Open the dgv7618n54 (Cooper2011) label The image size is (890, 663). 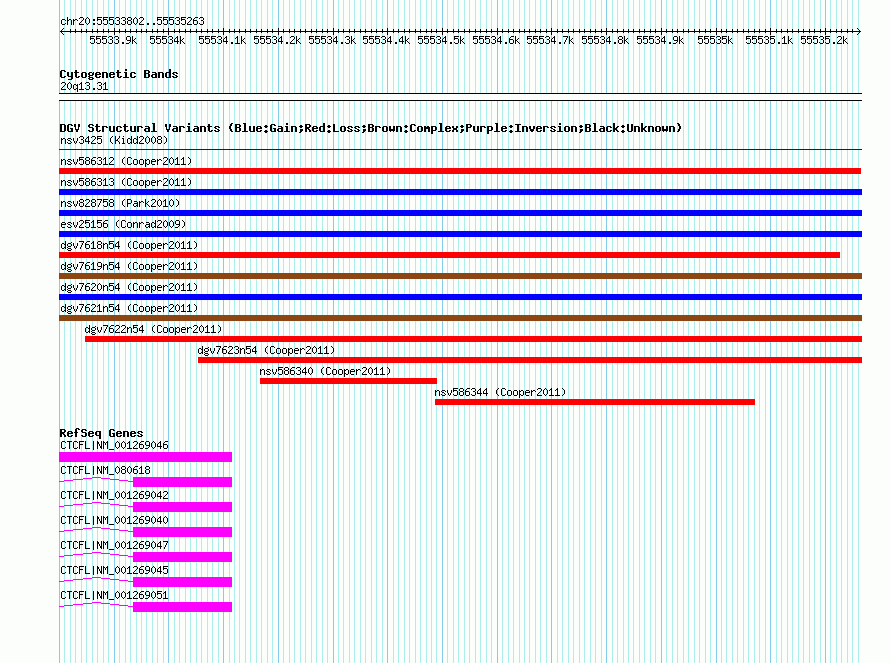[x=129, y=245]
